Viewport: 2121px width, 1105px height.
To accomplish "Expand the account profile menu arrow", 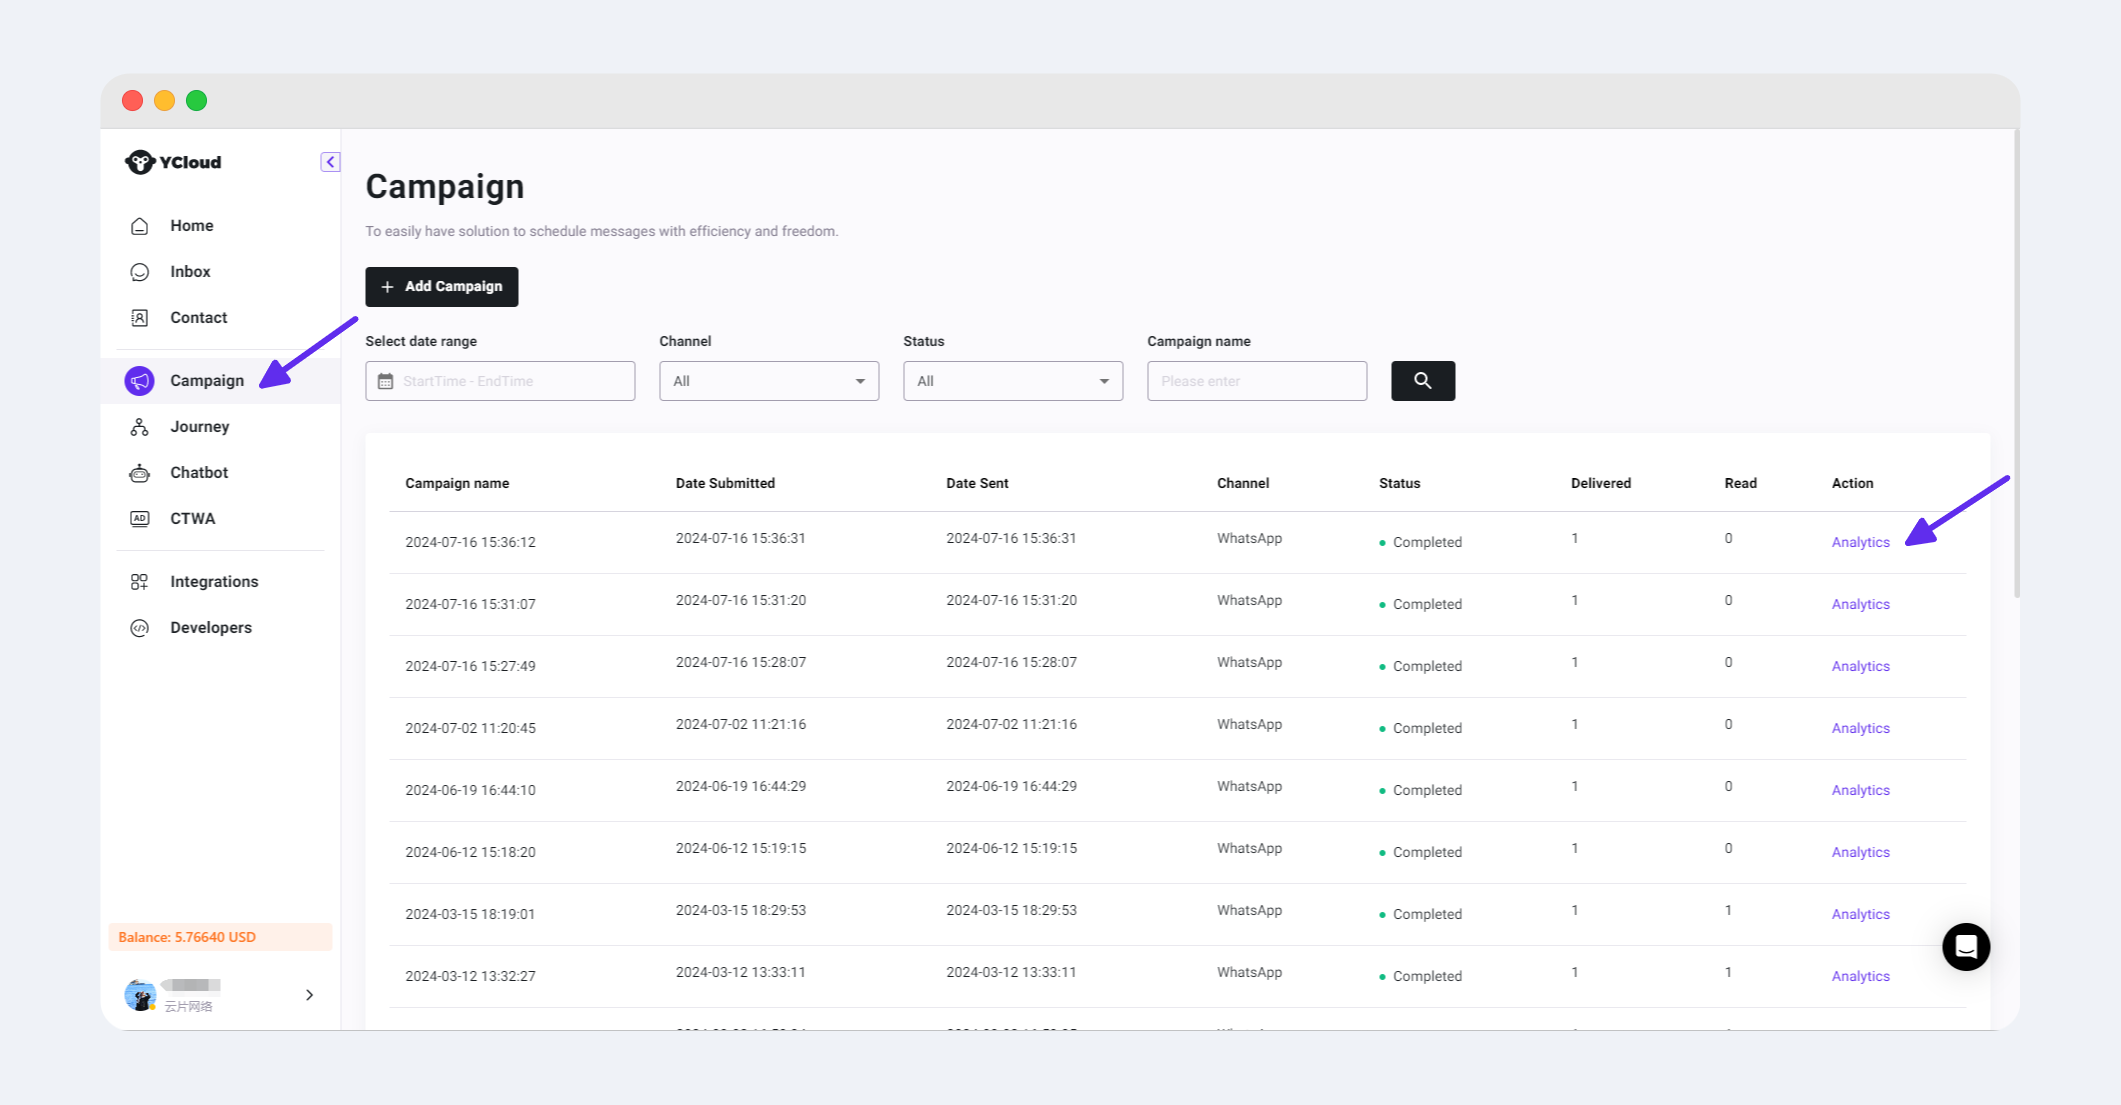I will tap(309, 995).
